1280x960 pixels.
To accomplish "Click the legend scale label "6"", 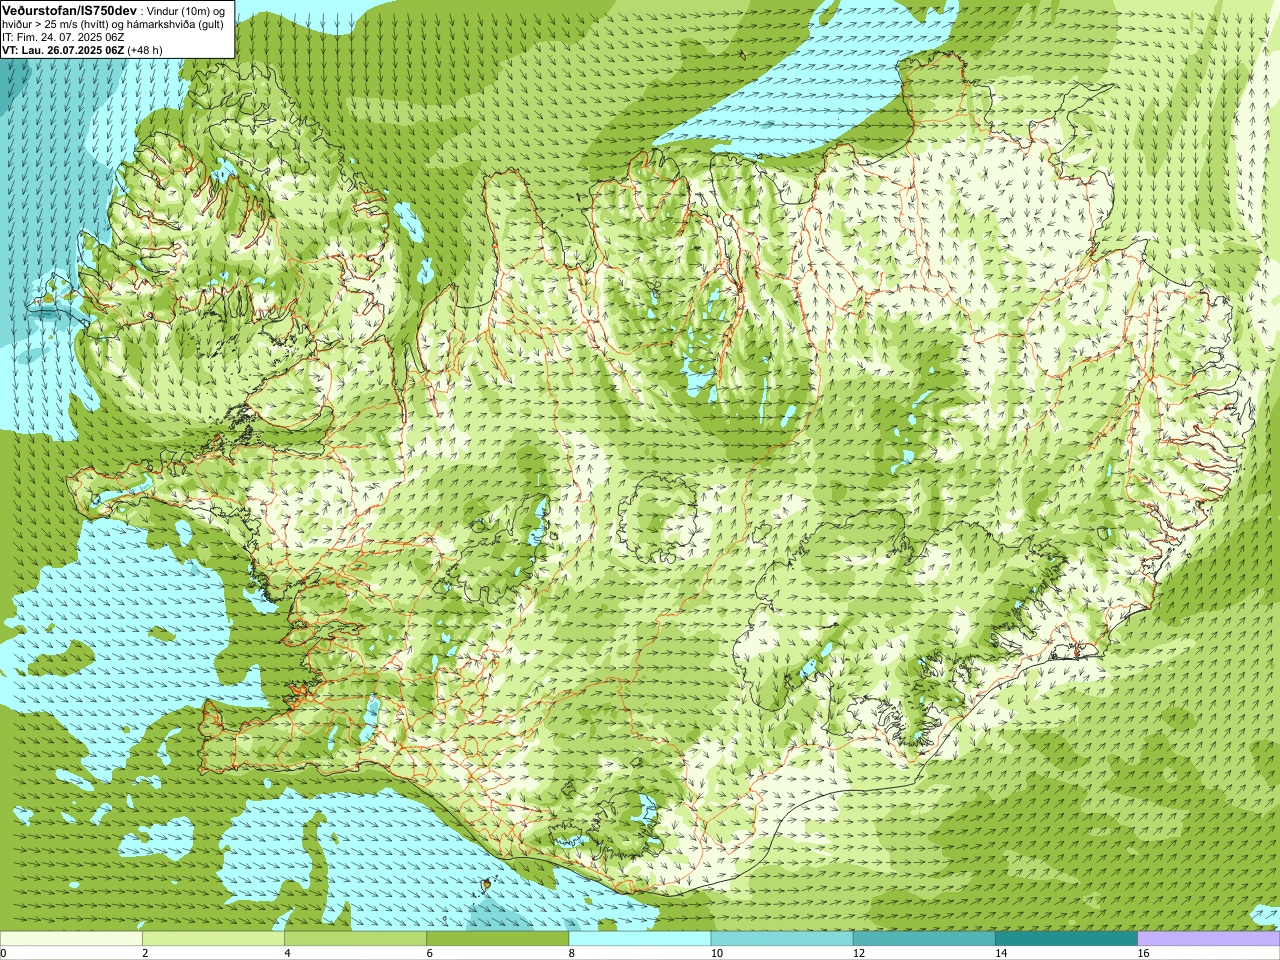I will tap(430, 953).
